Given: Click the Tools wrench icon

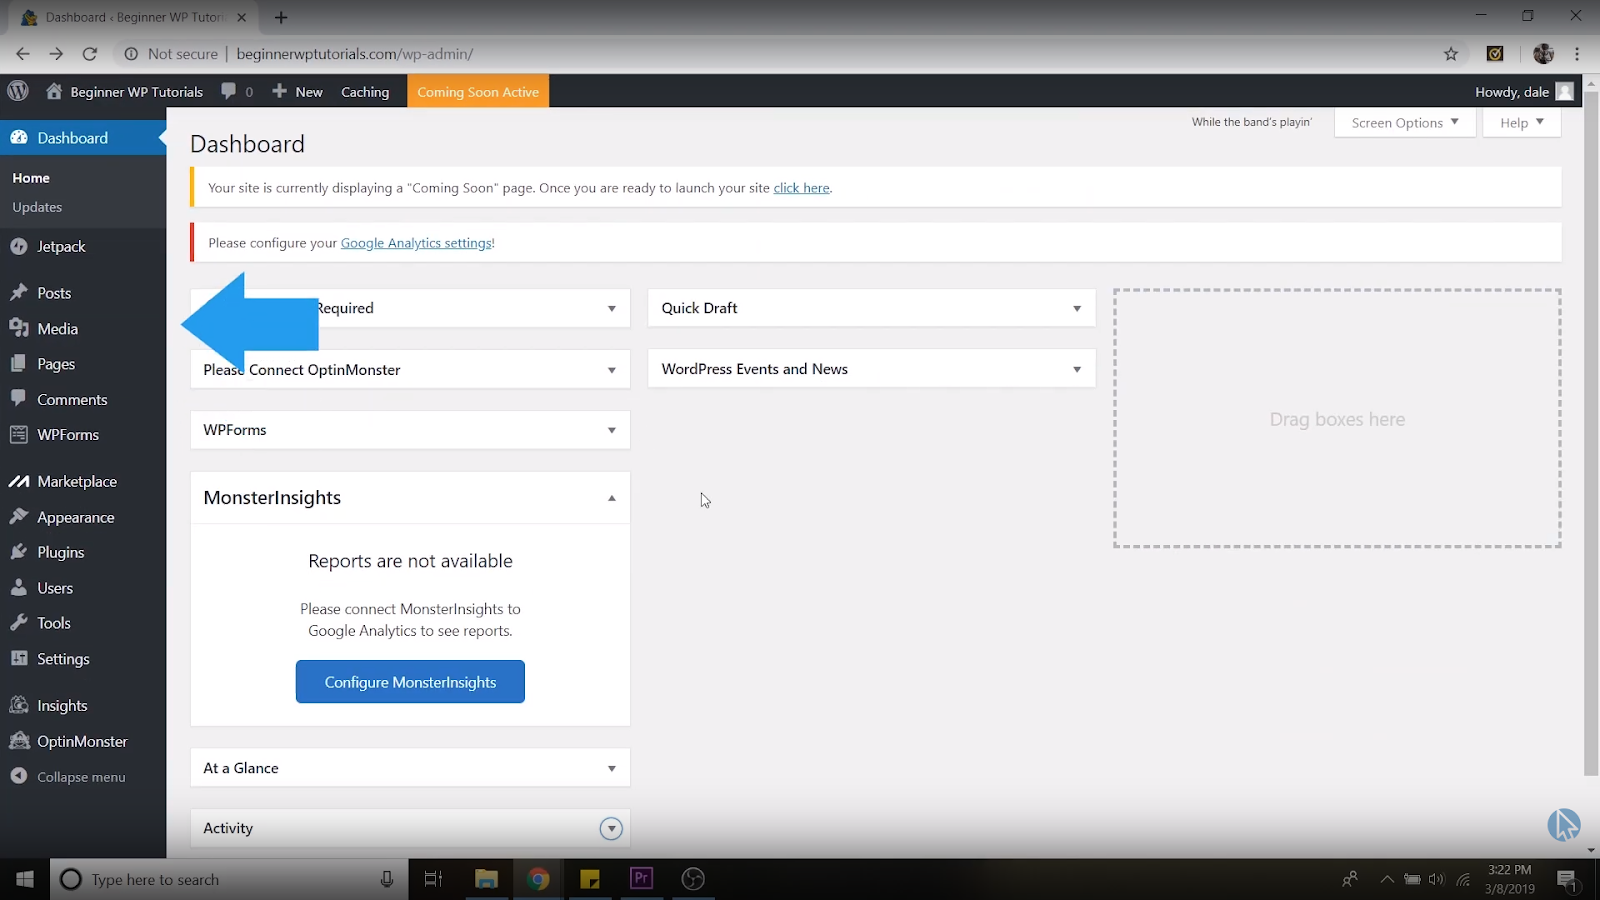Looking at the screenshot, I should tap(19, 623).
